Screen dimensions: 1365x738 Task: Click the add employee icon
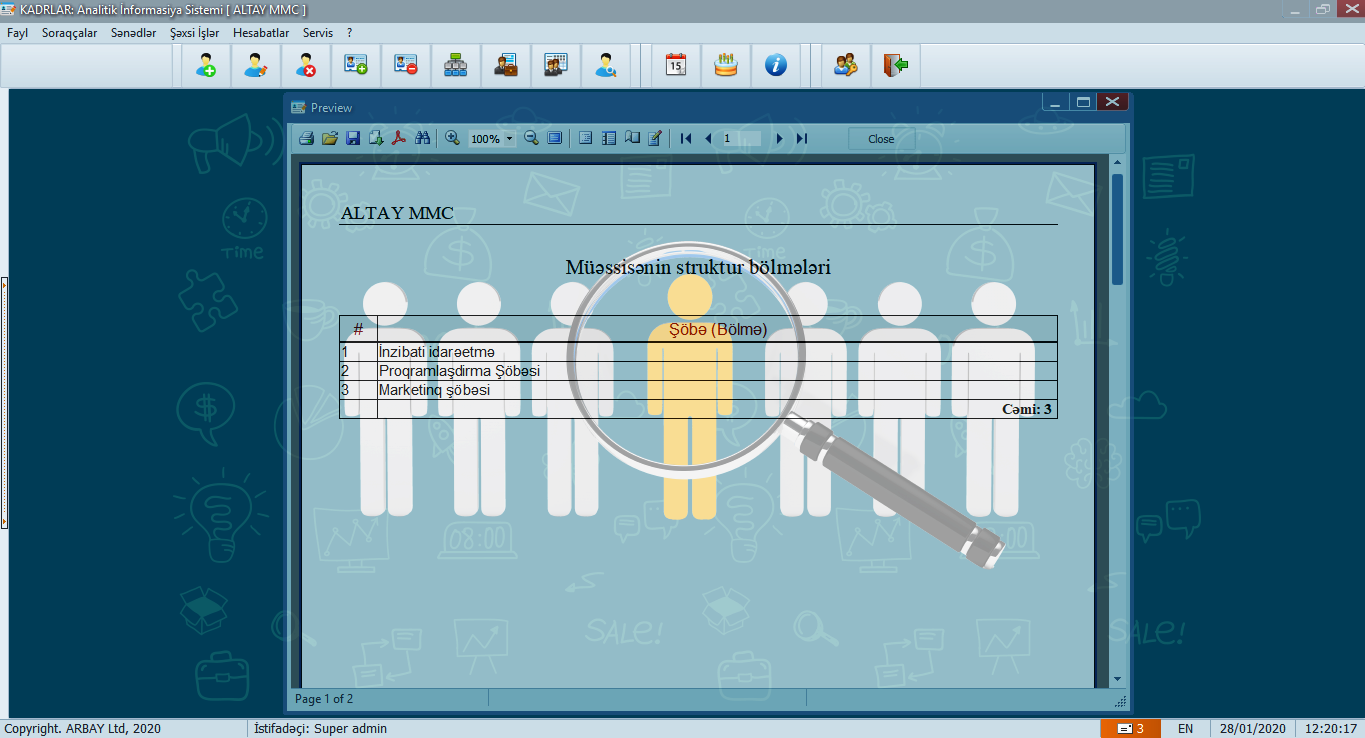click(x=206, y=66)
